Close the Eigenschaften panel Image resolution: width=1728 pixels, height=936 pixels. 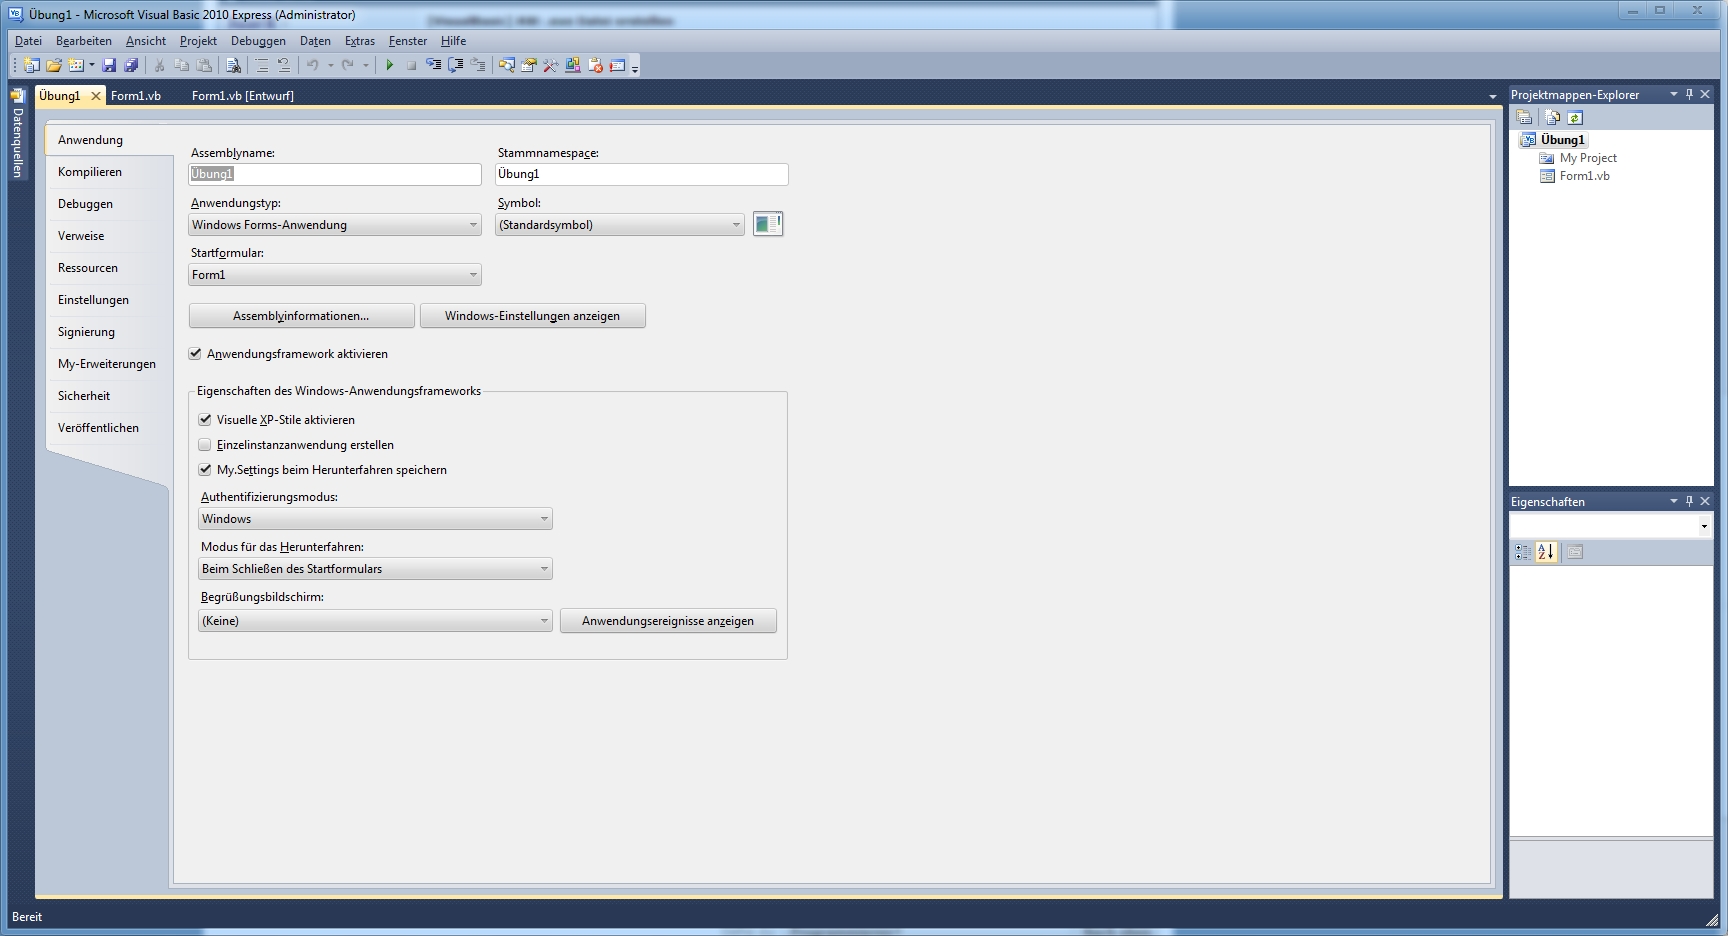[x=1706, y=501]
